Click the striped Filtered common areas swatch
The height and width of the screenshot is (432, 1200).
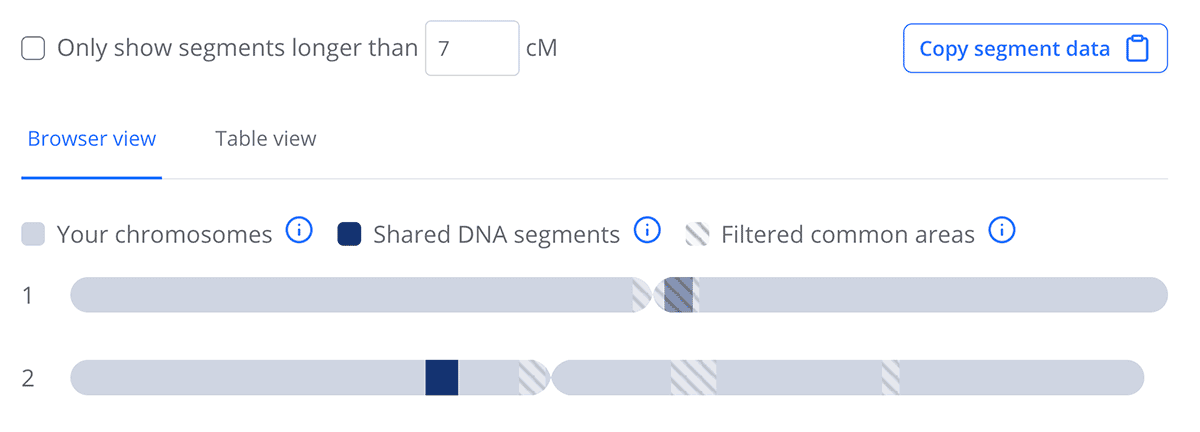coord(697,235)
